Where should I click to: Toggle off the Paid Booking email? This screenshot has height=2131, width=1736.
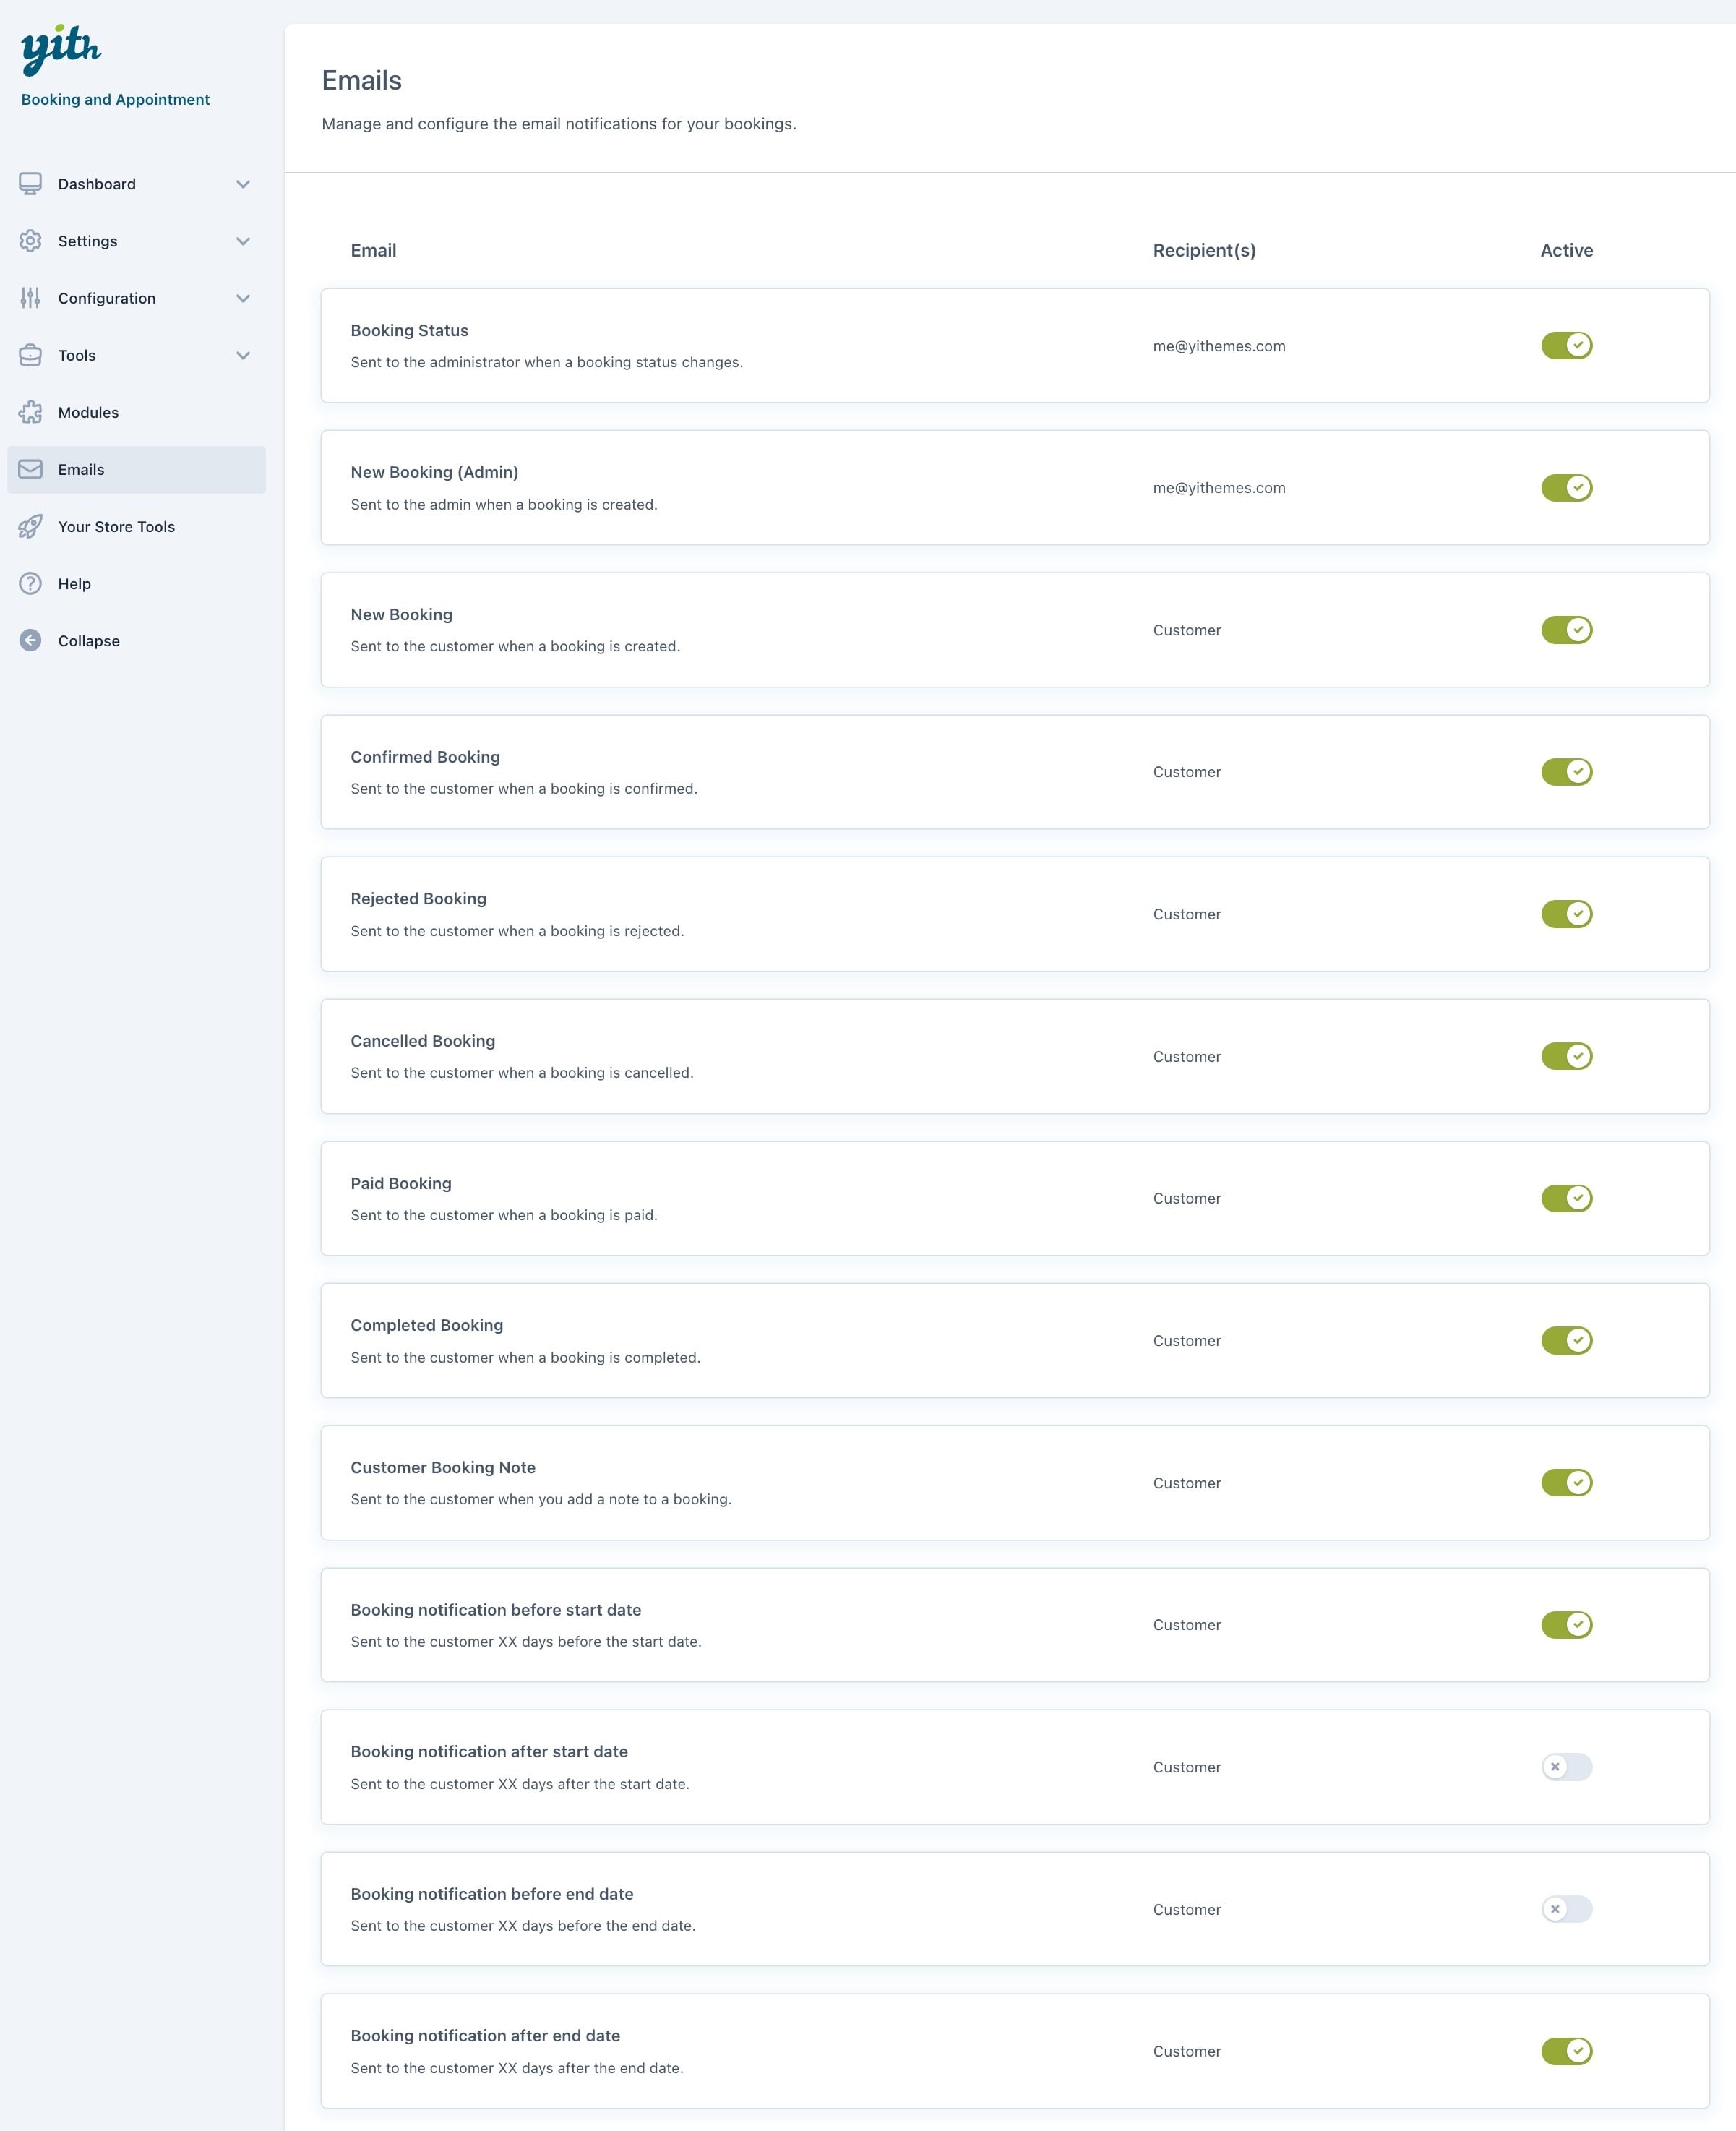point(1566,1198)
